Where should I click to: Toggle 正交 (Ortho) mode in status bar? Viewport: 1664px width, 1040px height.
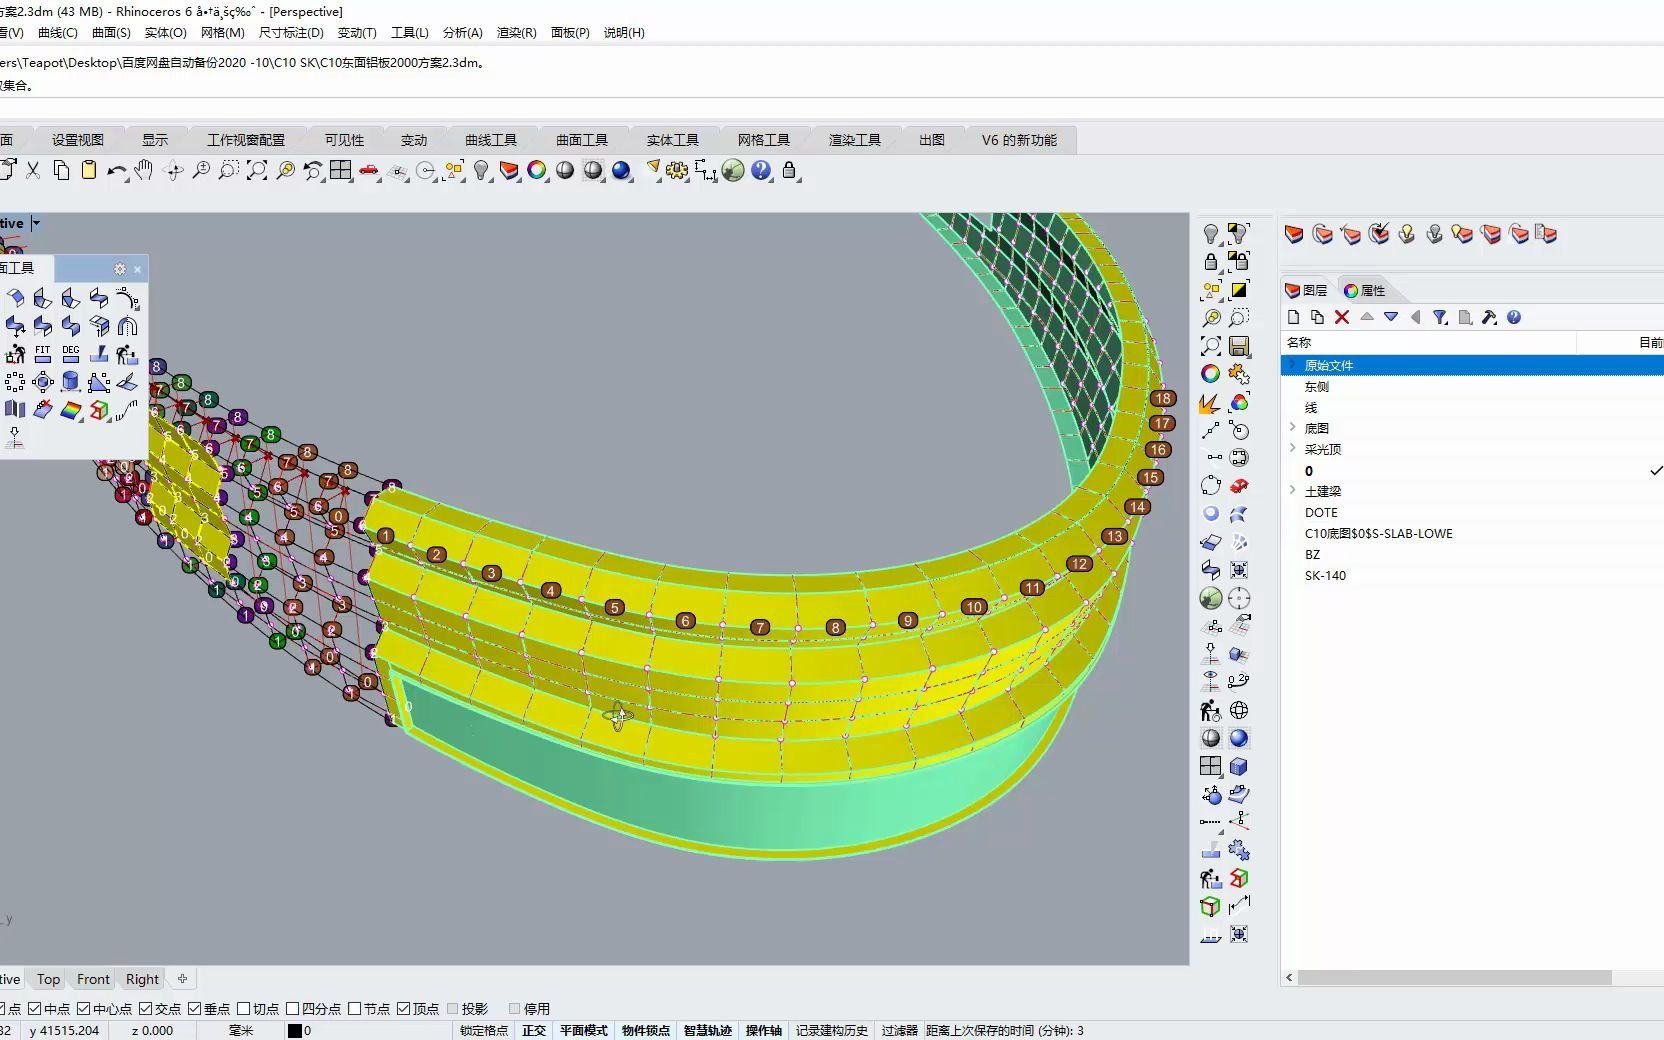[x=534, y=1031]
